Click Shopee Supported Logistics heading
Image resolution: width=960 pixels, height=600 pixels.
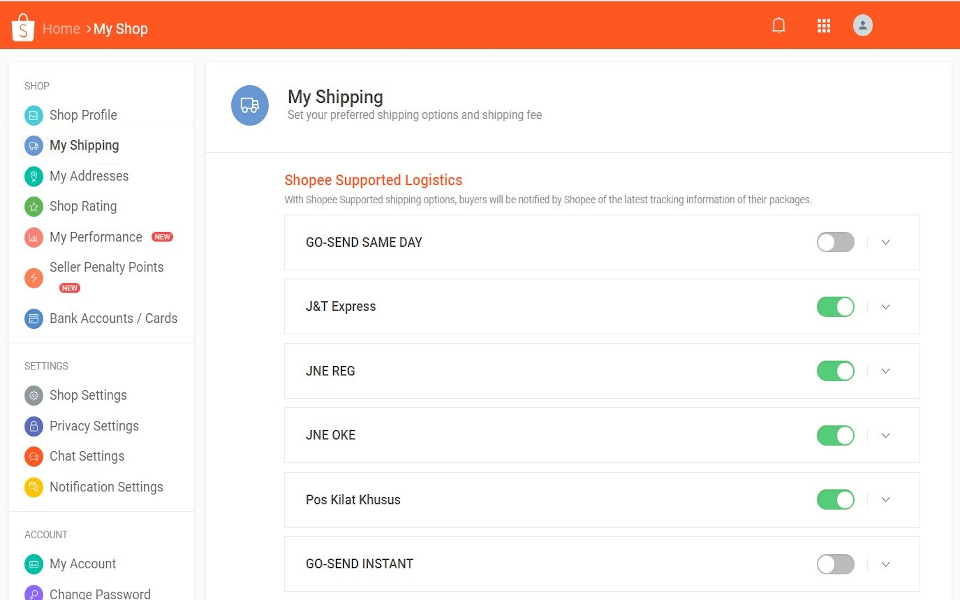coord(373,180)
